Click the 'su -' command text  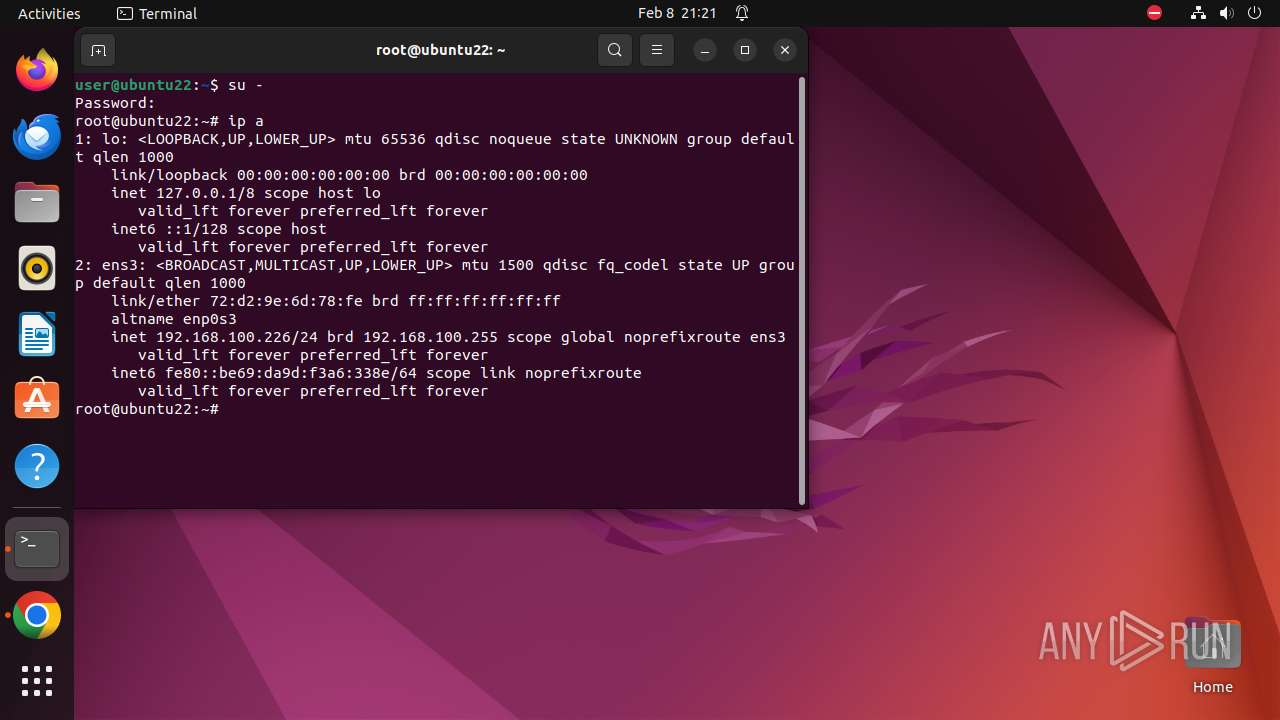[246, 85]
